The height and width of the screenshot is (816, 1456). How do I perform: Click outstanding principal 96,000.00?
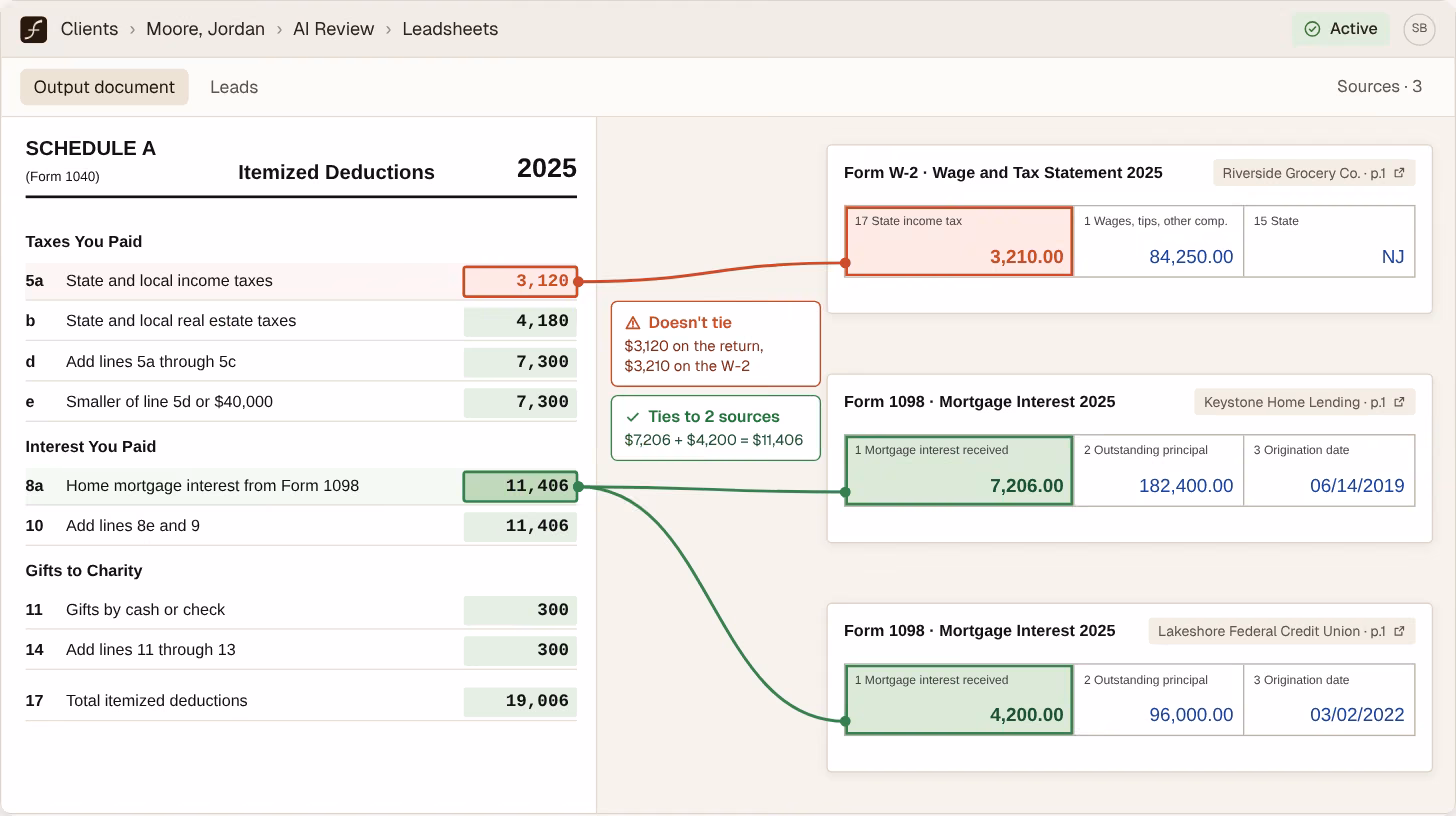click(1158, 700)
